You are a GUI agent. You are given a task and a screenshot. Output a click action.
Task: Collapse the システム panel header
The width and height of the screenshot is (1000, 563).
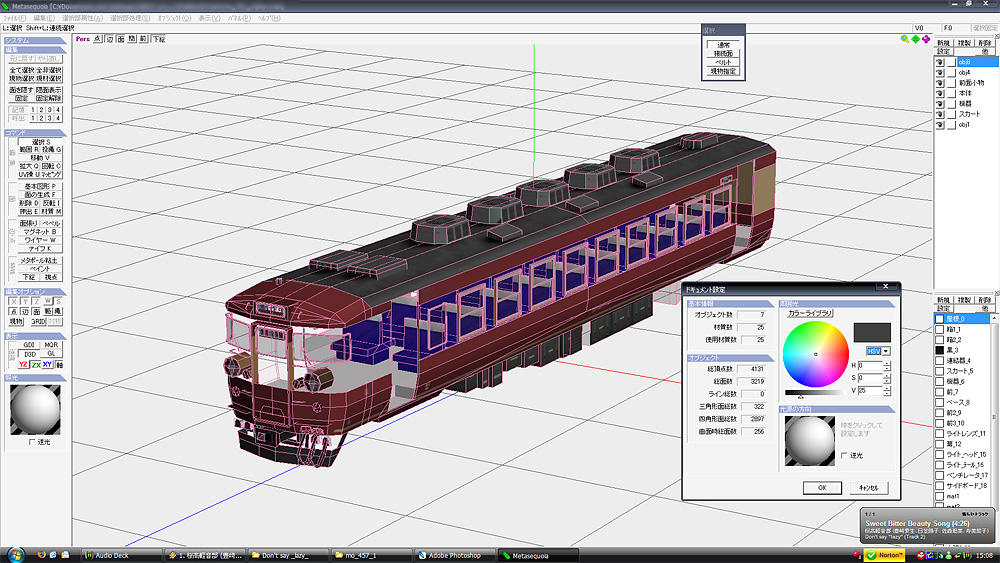click(35, 40)
